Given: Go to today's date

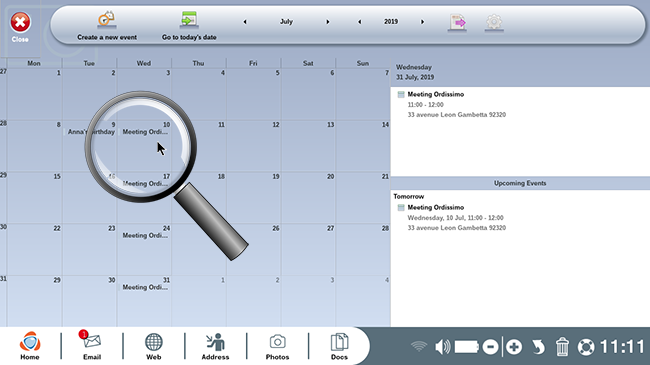Looking at the screenshot, I should point(189,19).
